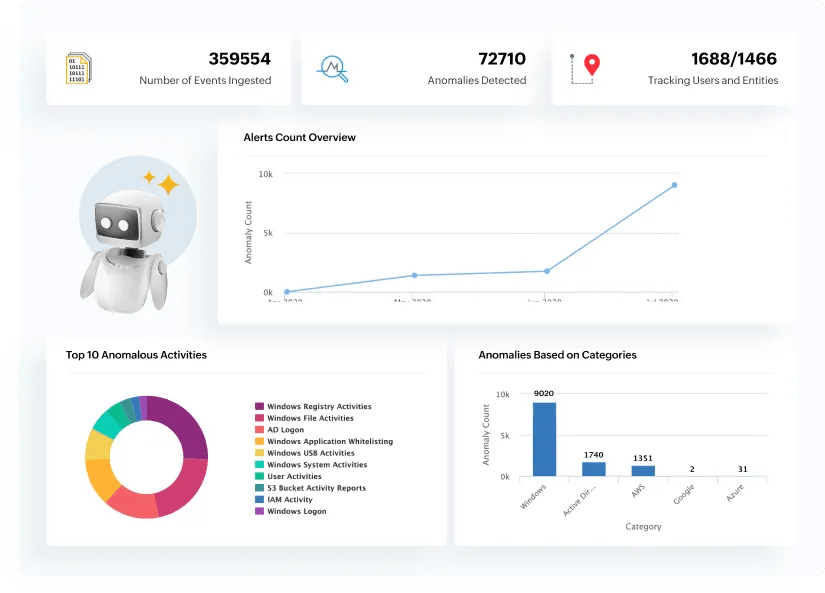Click the large purple segment of the donut chart
The height and width of the screenshot is (593, 825).
click(x=182, y=424)
